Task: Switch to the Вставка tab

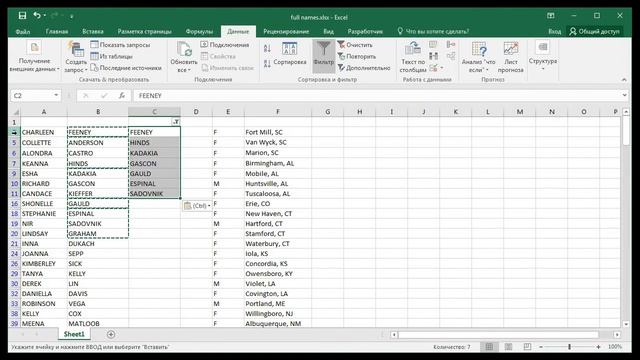Action: [93, 31]
